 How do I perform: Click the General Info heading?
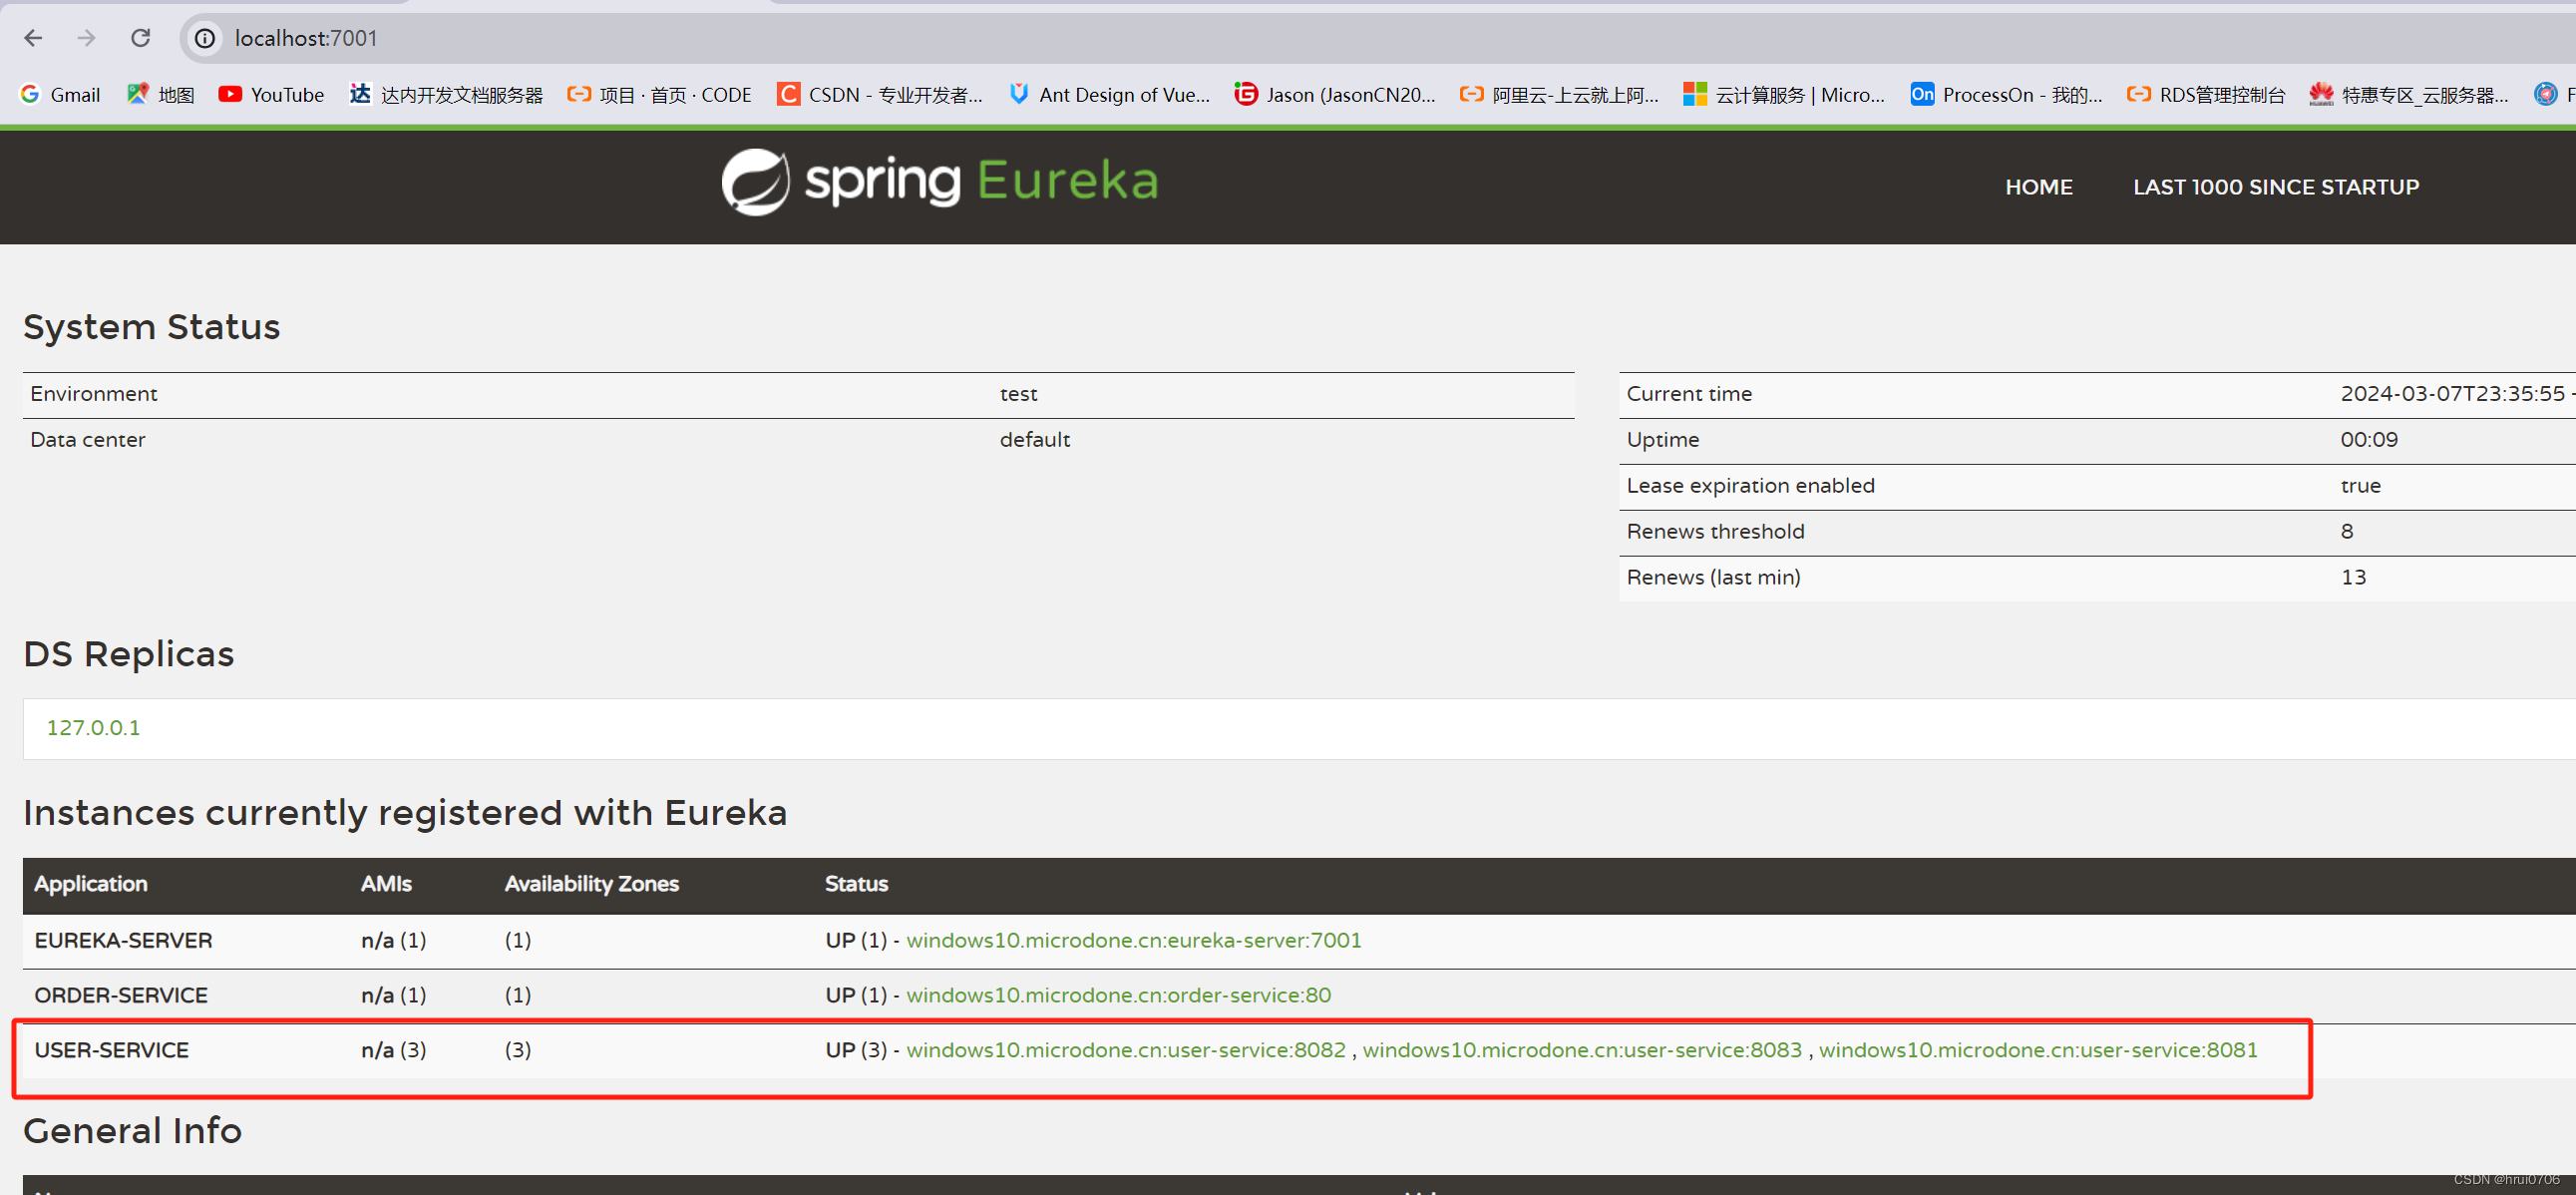point(132,1131)
